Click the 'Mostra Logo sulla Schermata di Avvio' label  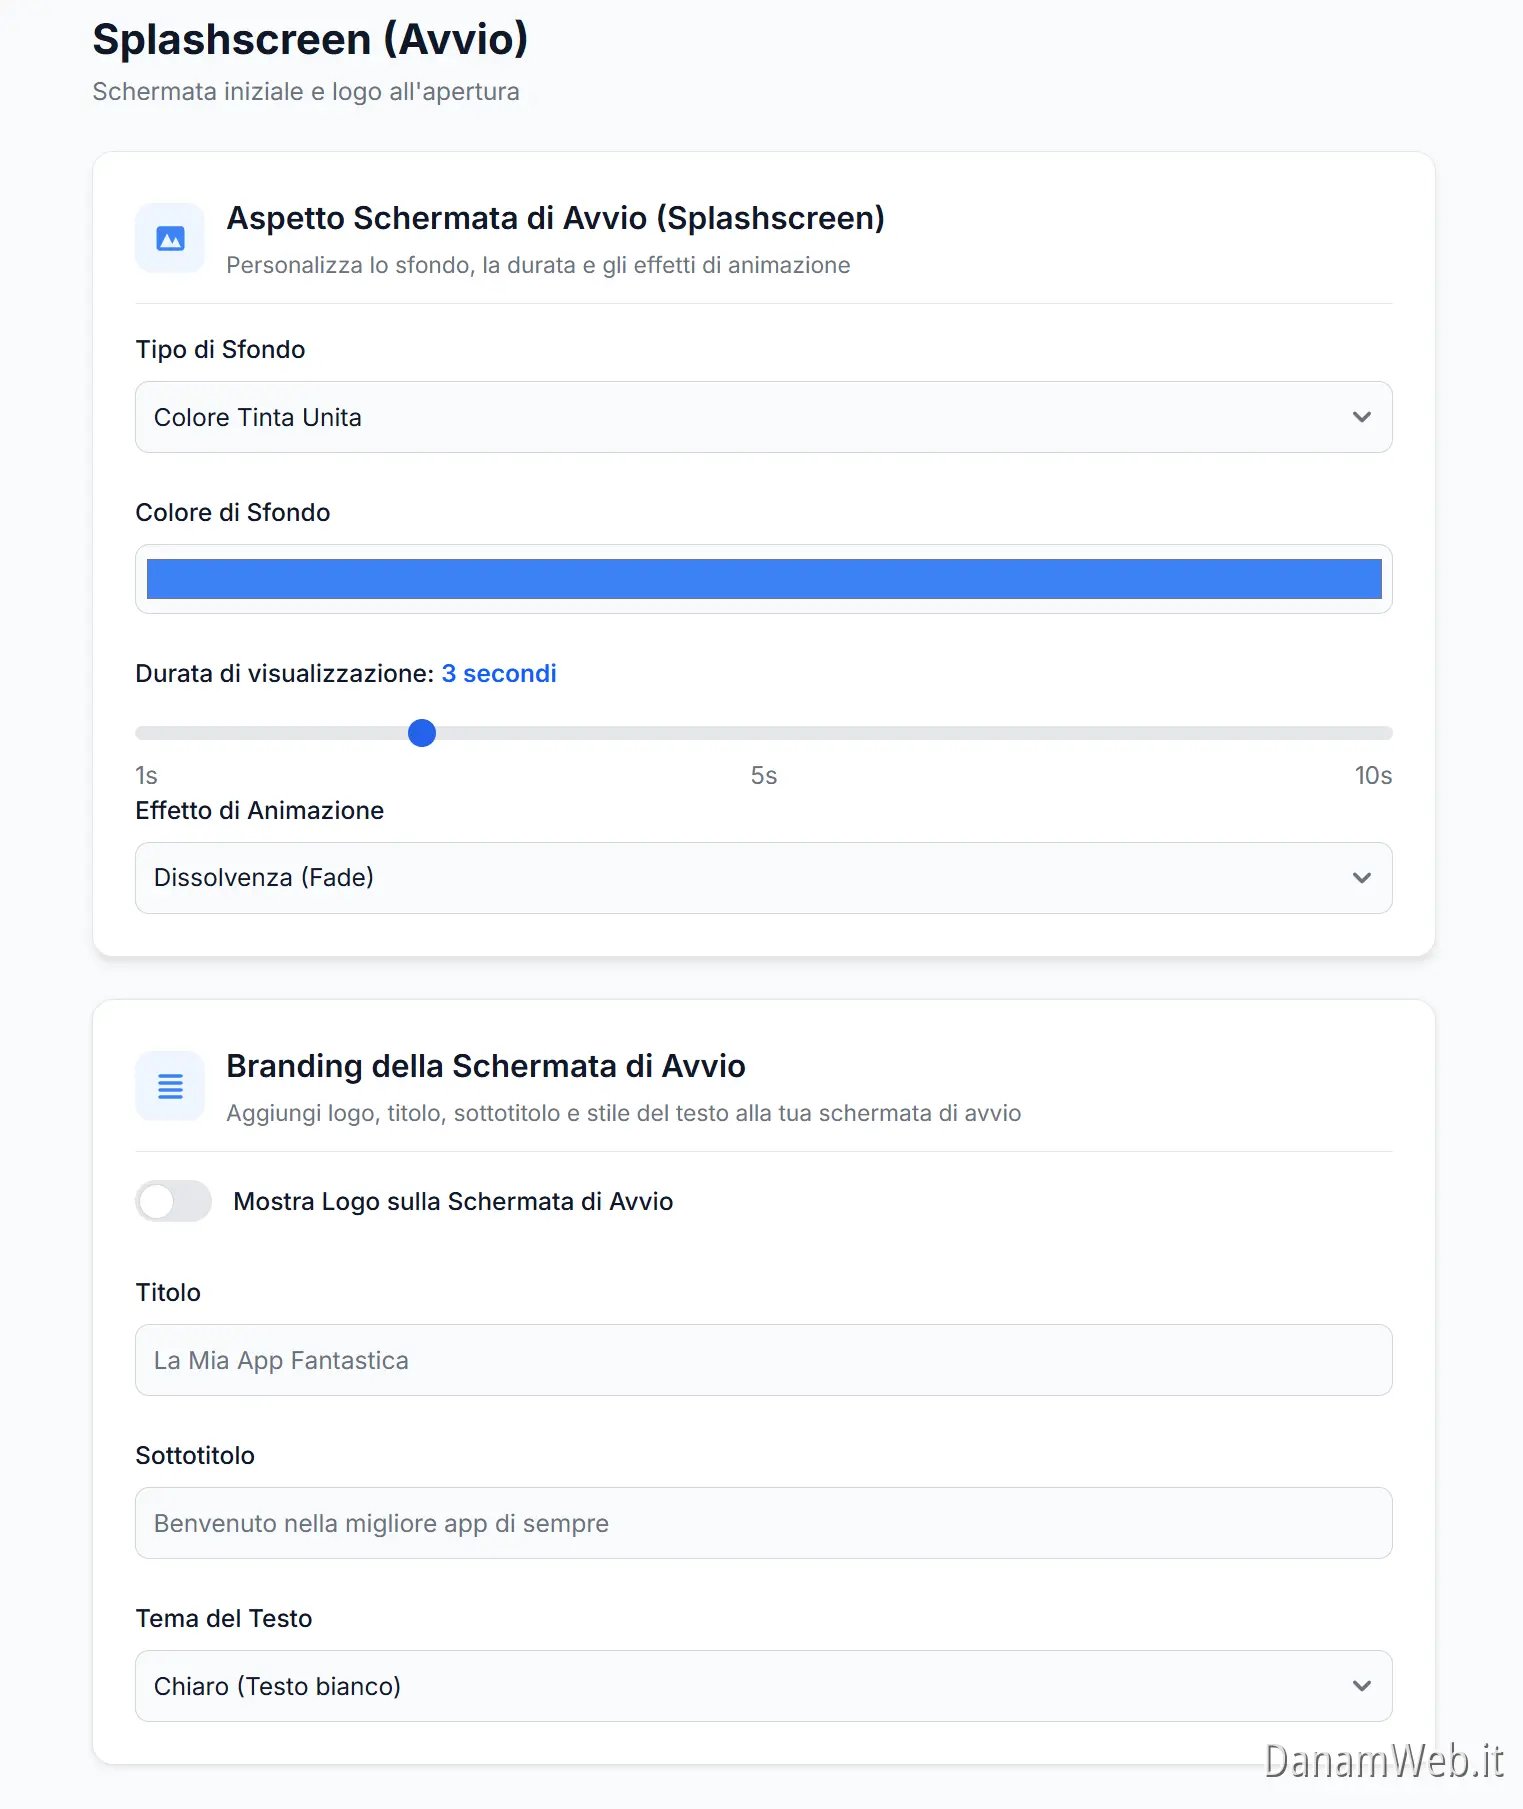pos(452,1201)
